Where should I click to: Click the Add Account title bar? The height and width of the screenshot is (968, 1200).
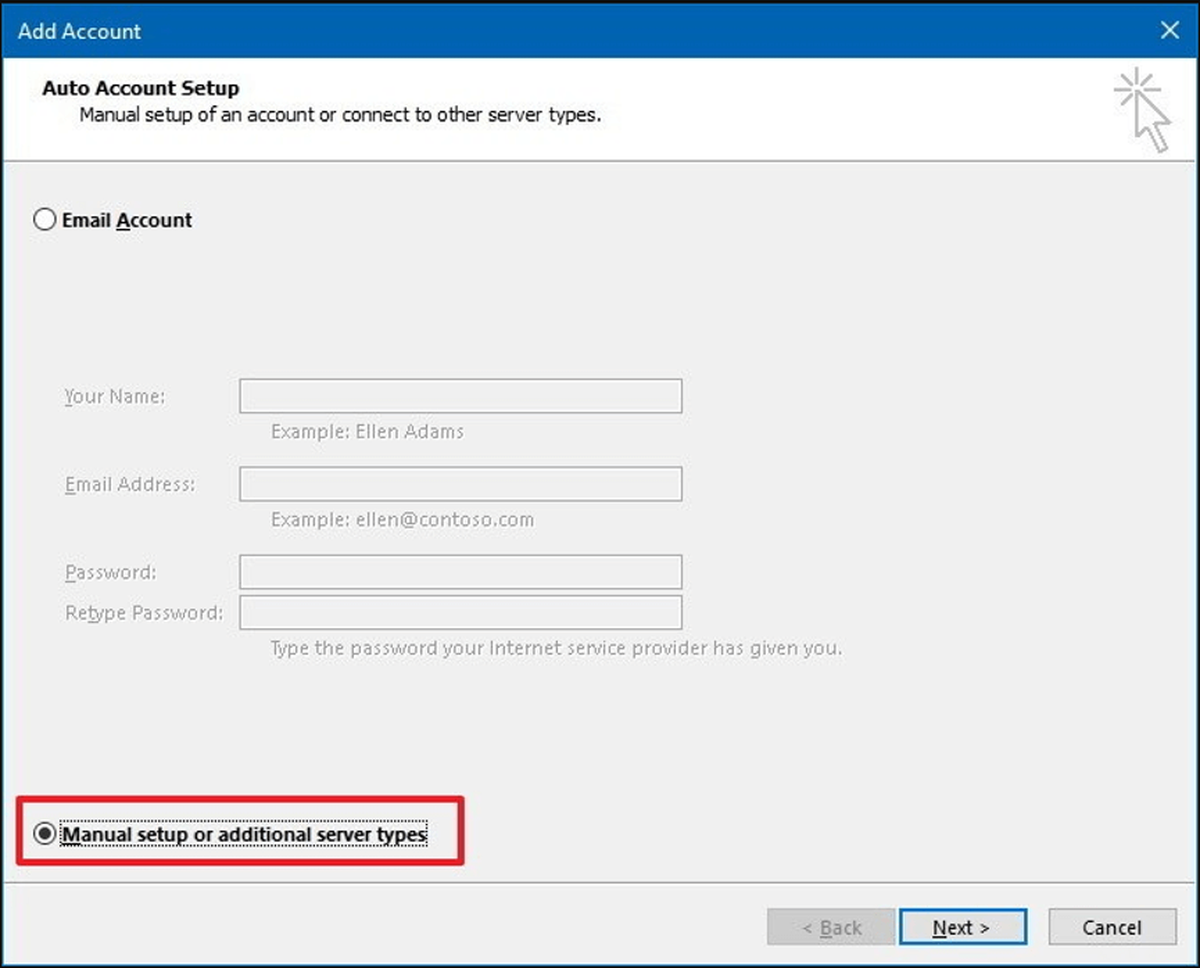tap(600, 30)
